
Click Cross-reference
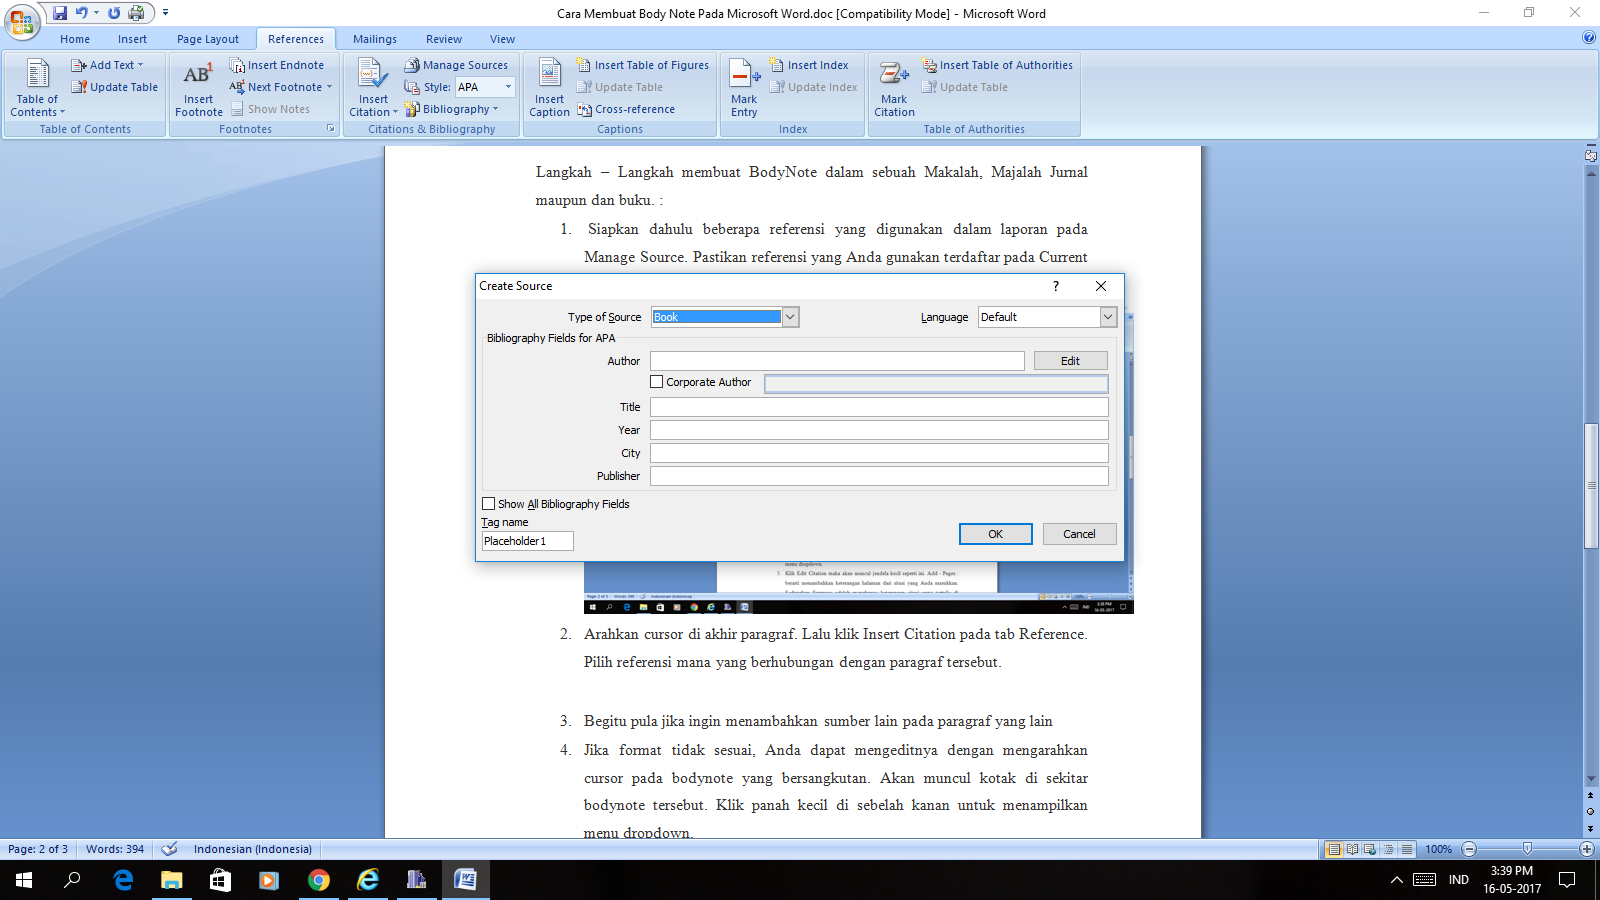coord(626,109)
